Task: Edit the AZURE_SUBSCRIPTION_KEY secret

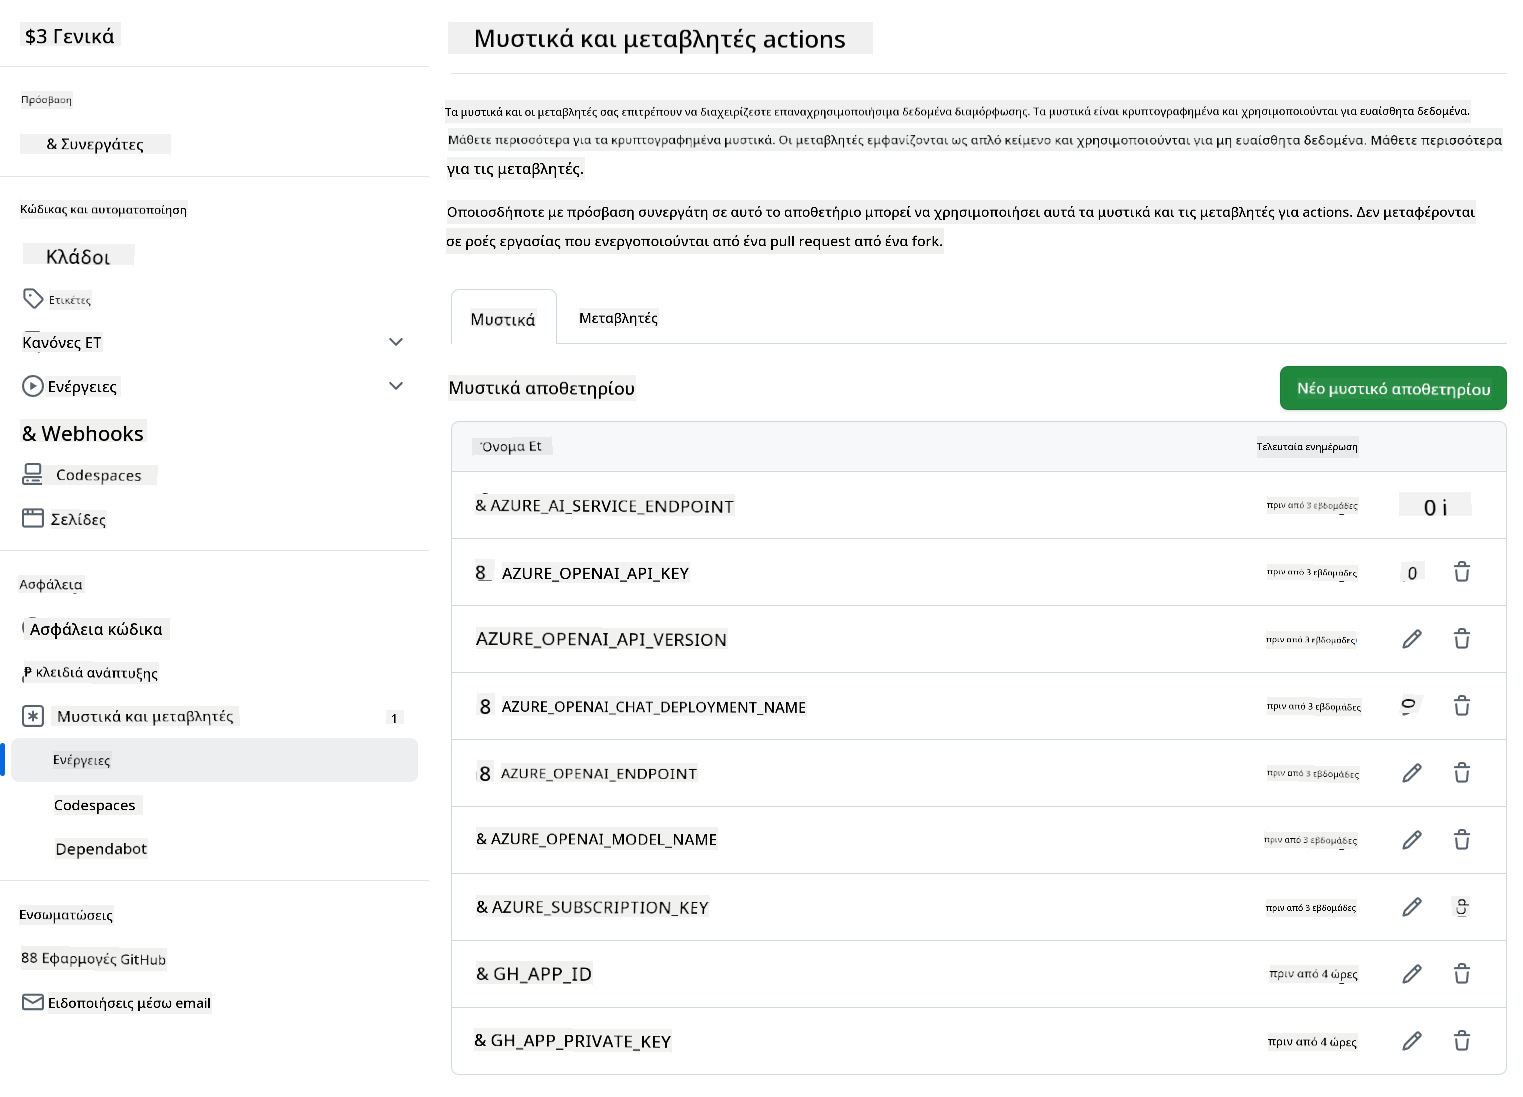Action: coord(1412,907)
